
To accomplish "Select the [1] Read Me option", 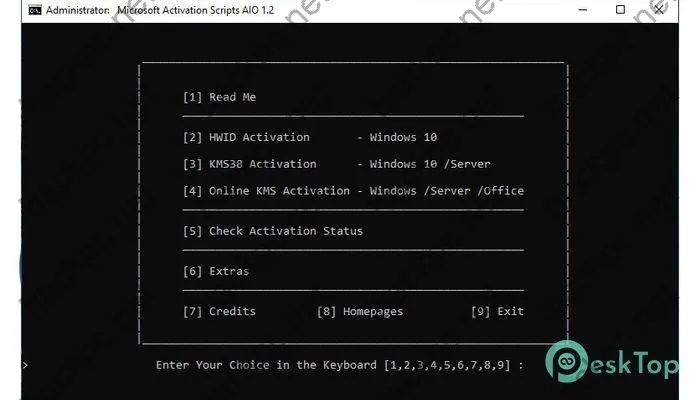I will (219, 97).
